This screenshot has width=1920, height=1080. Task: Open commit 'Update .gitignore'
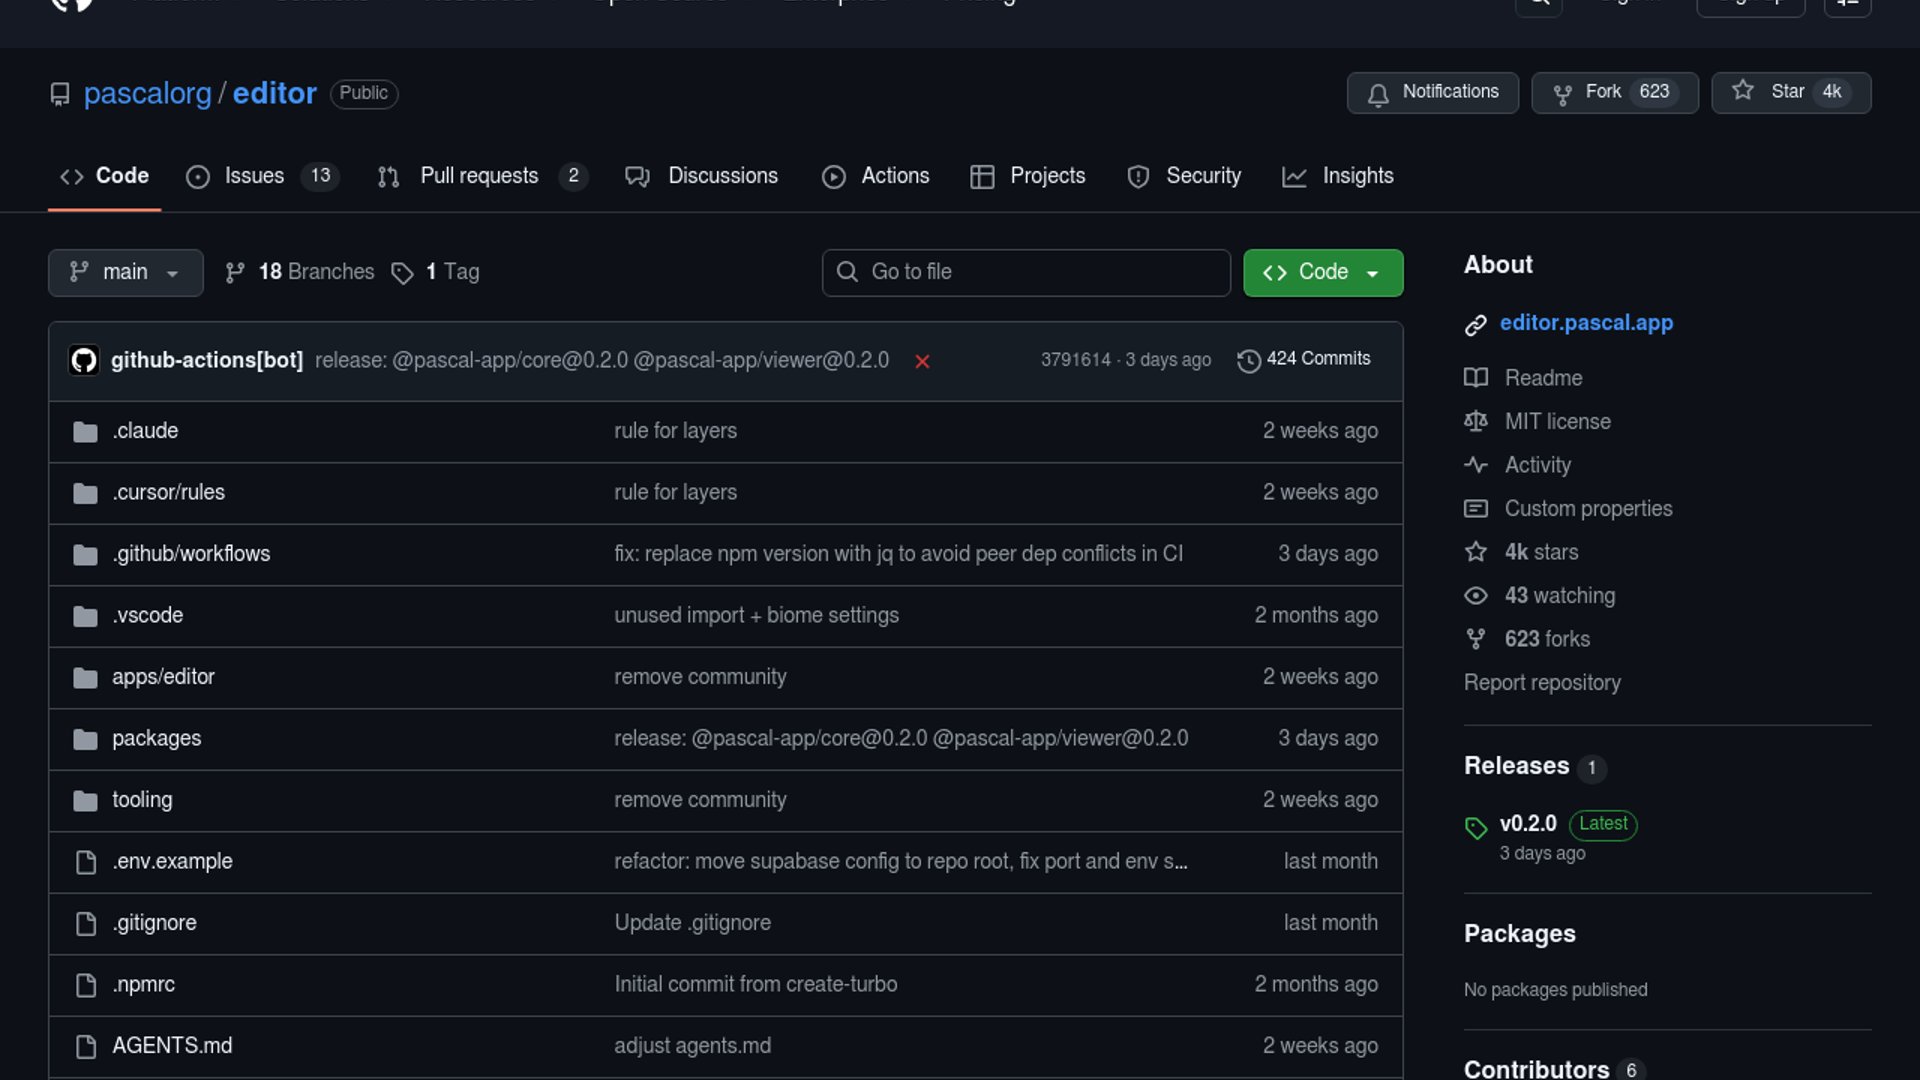click(x=692, y=923)
